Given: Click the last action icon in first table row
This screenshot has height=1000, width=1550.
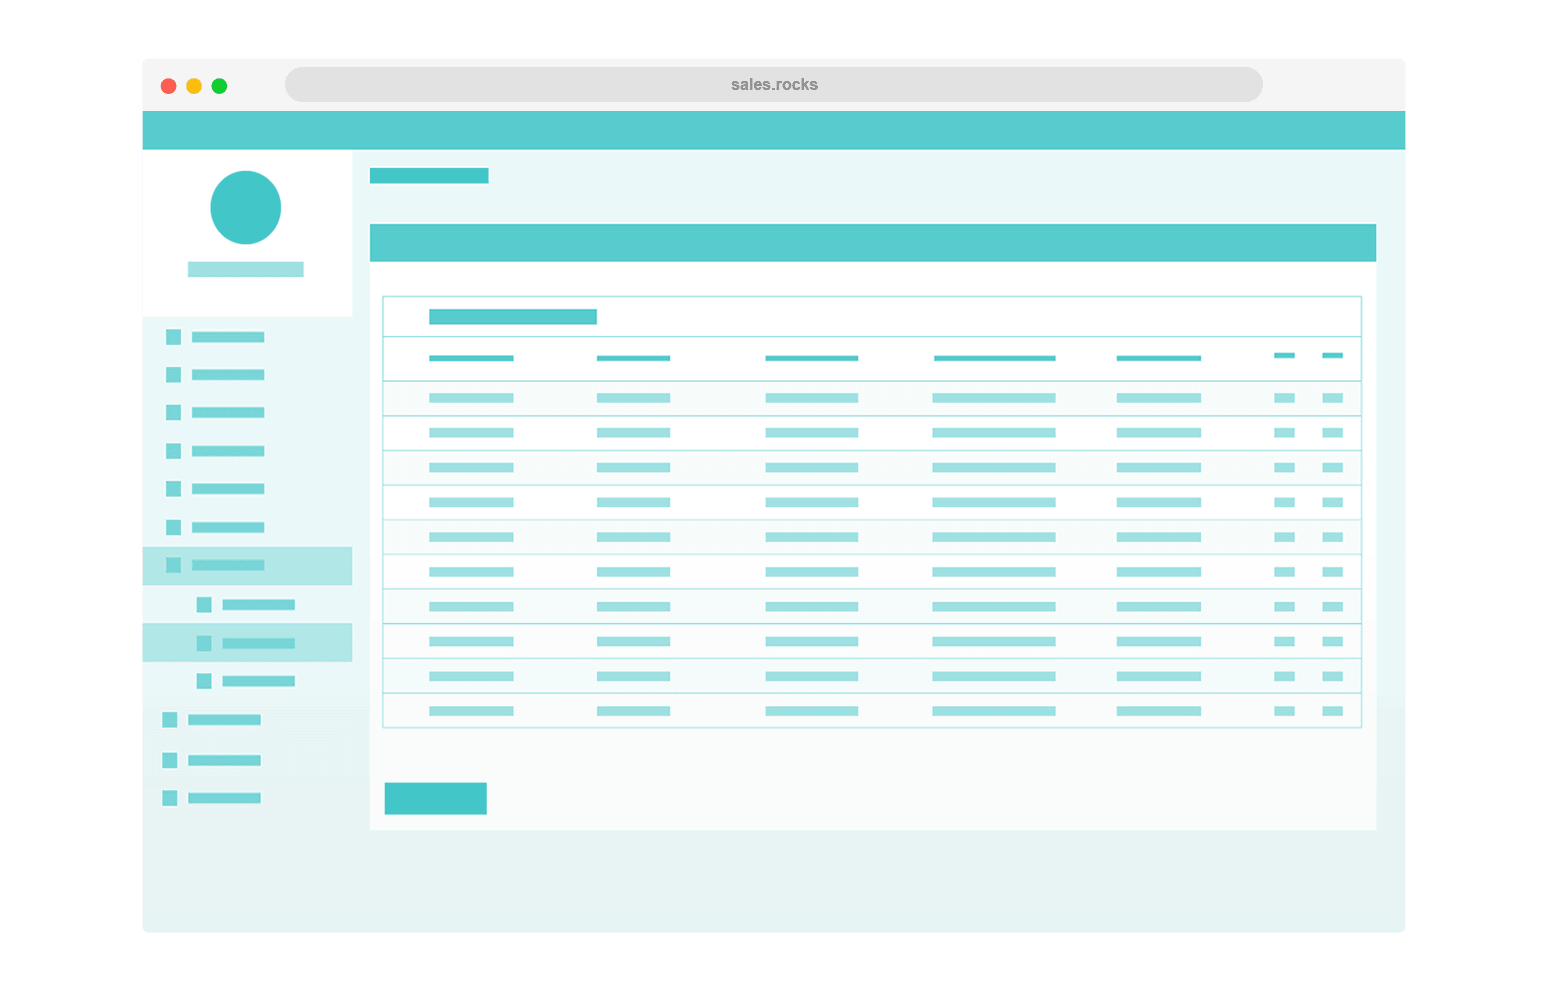Looking at the screenshot, I should [1332, 398].
